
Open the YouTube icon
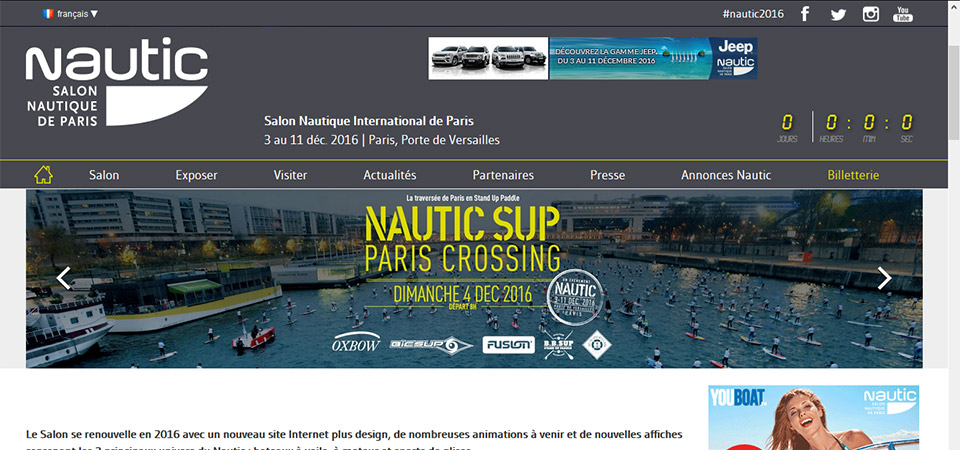click(902, 13)
